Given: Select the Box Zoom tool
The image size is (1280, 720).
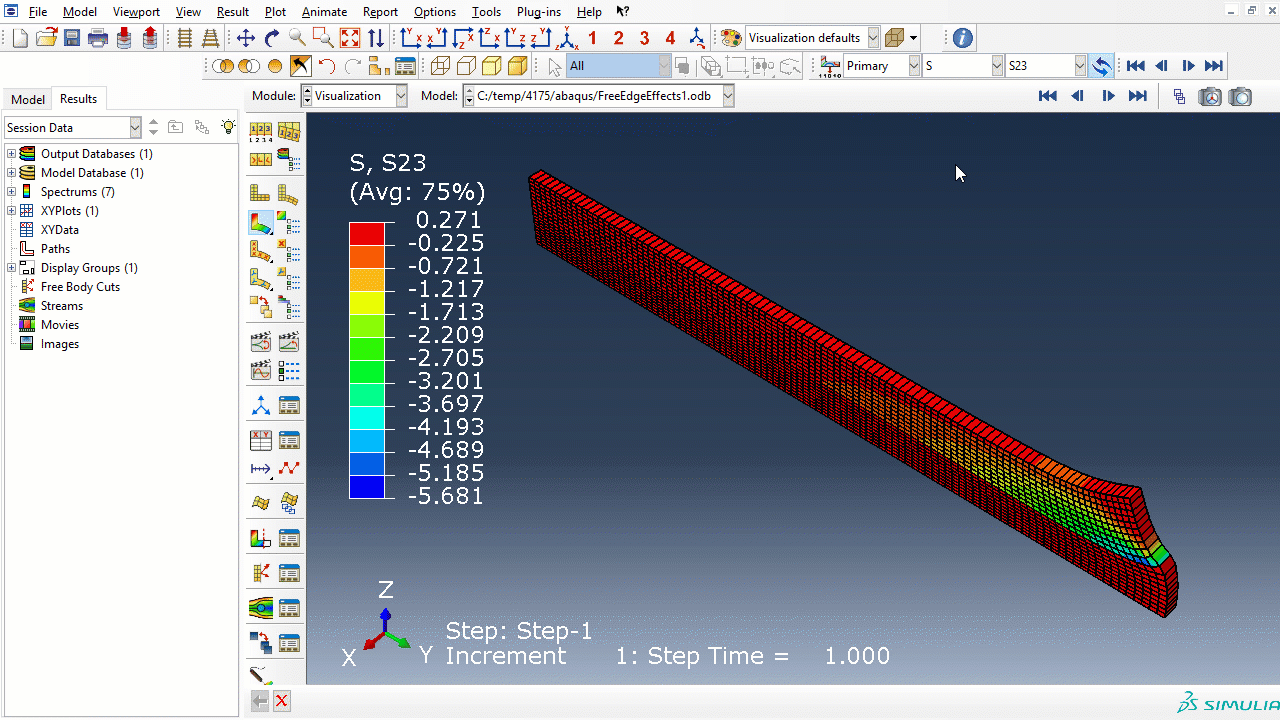Looking at the screenshot, I should pyautogui.click(x=323, y=38).
